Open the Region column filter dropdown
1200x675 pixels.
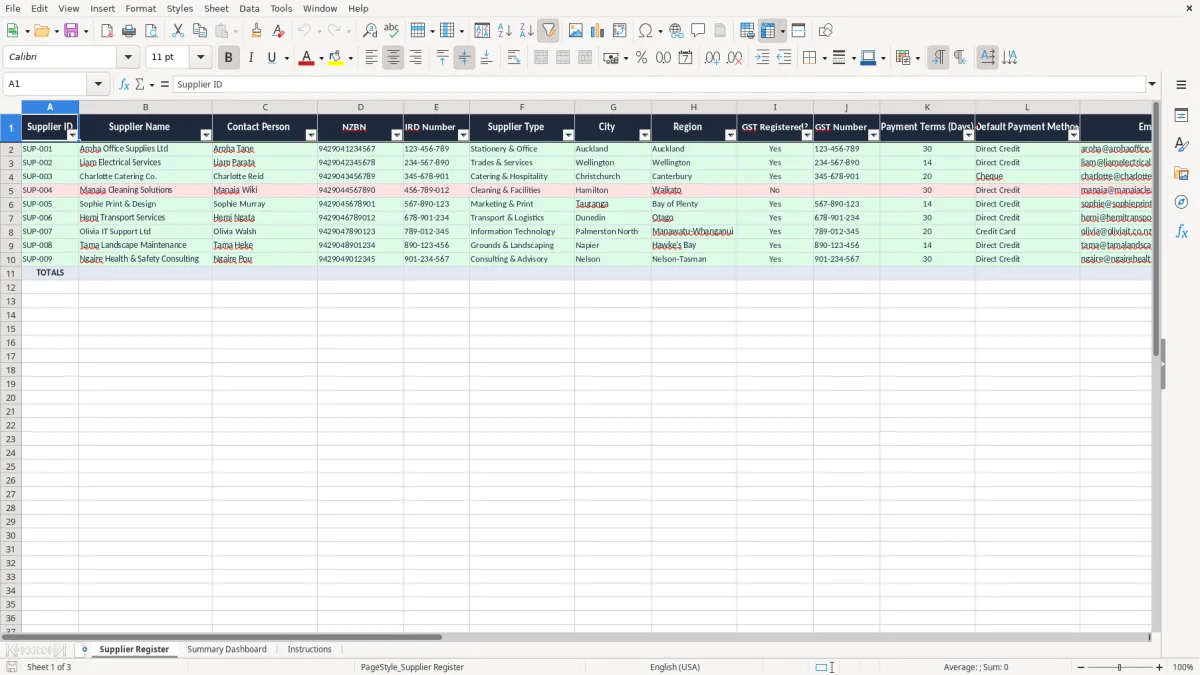tap(731, 135)
